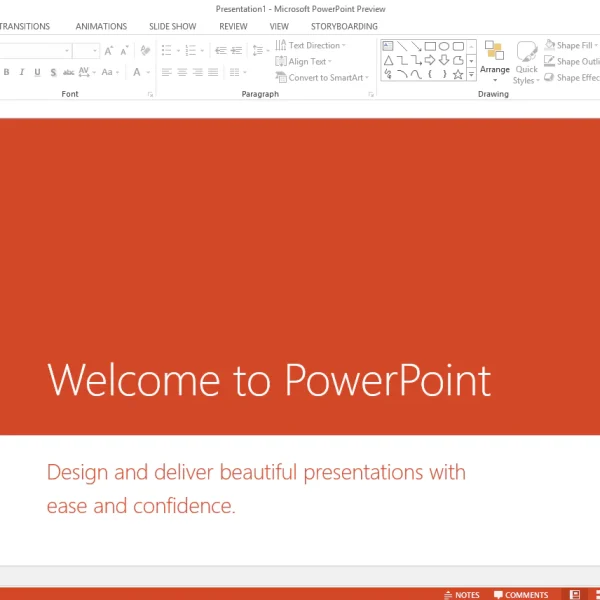Select straight Line shape

click(x=402, y=46)
